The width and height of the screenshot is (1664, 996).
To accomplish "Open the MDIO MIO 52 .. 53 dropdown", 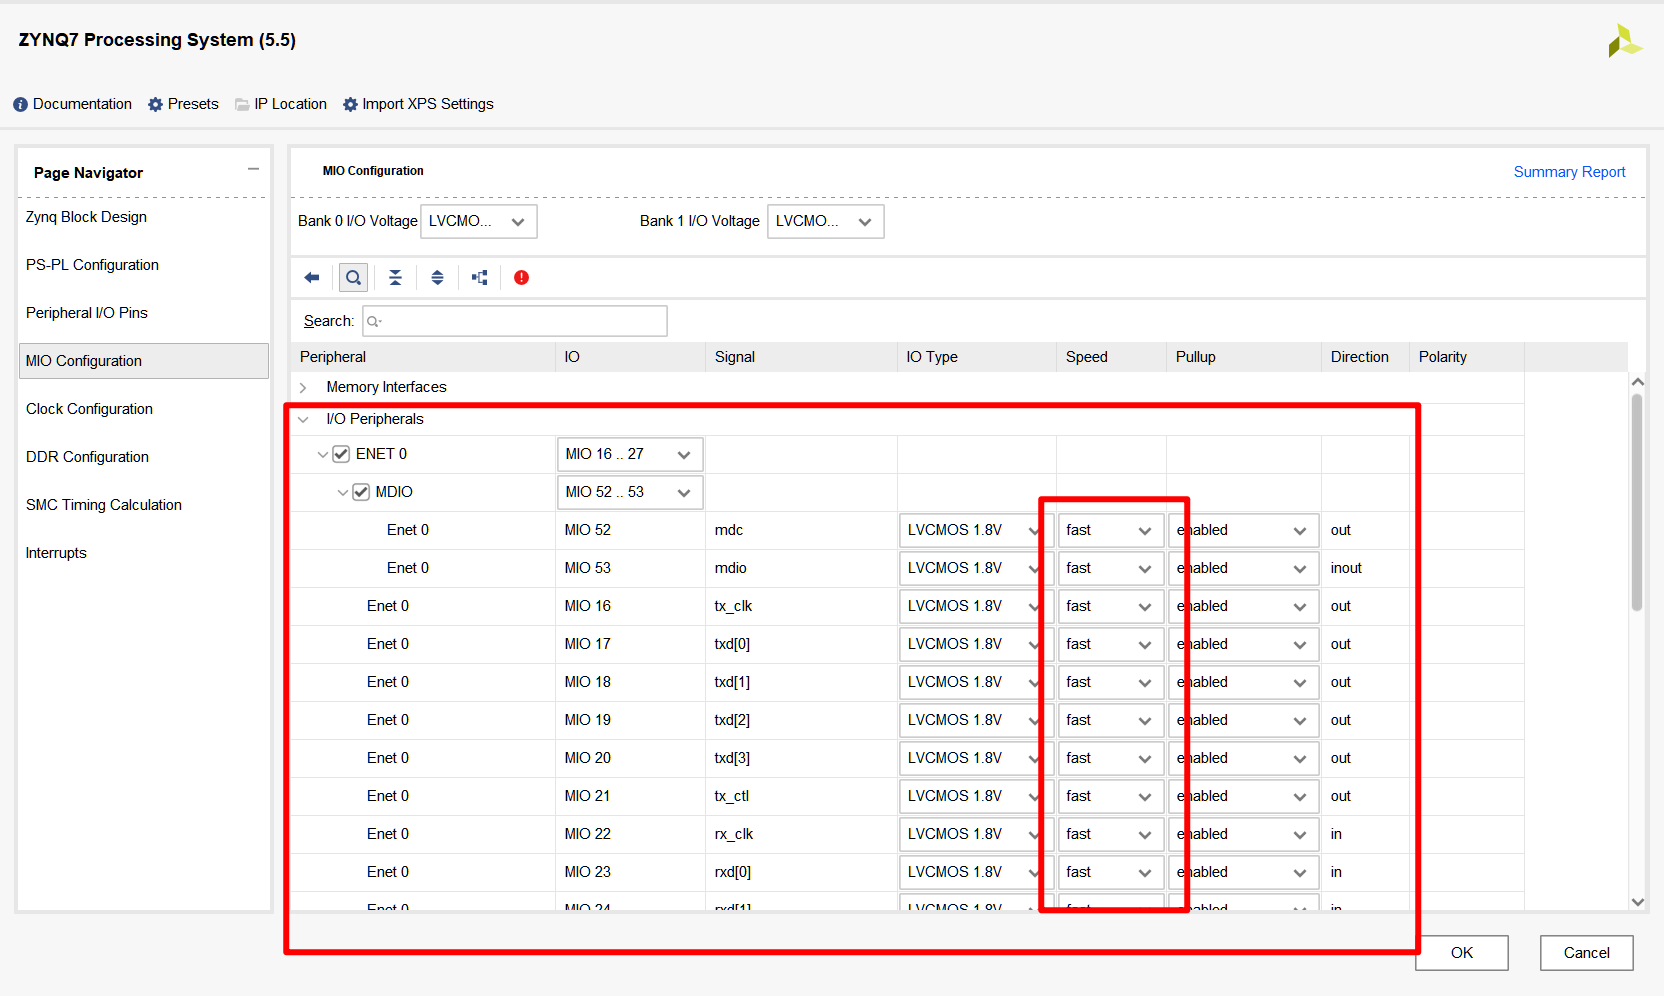I will 630,492.
